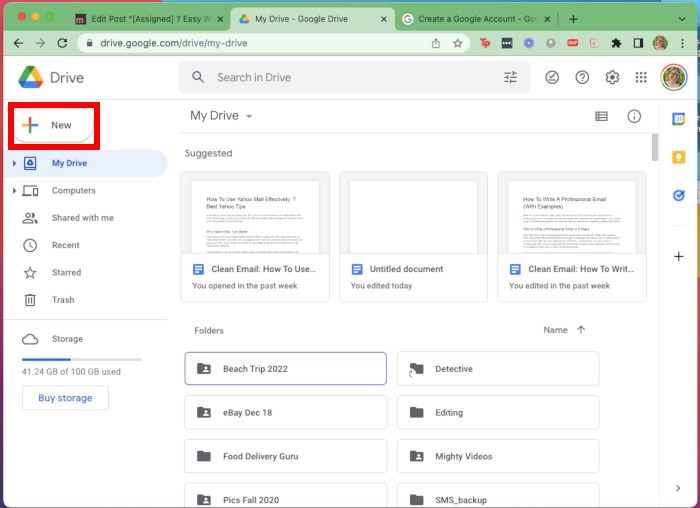Show details info icon

(634, 117)
